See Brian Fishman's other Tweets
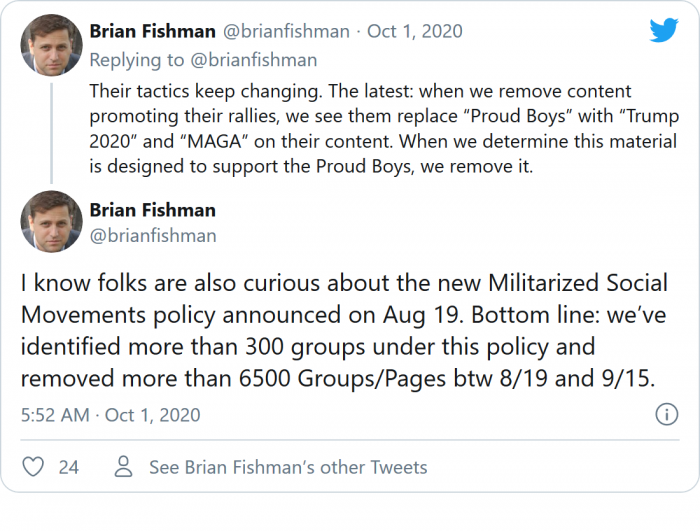 tap(288, 467)
